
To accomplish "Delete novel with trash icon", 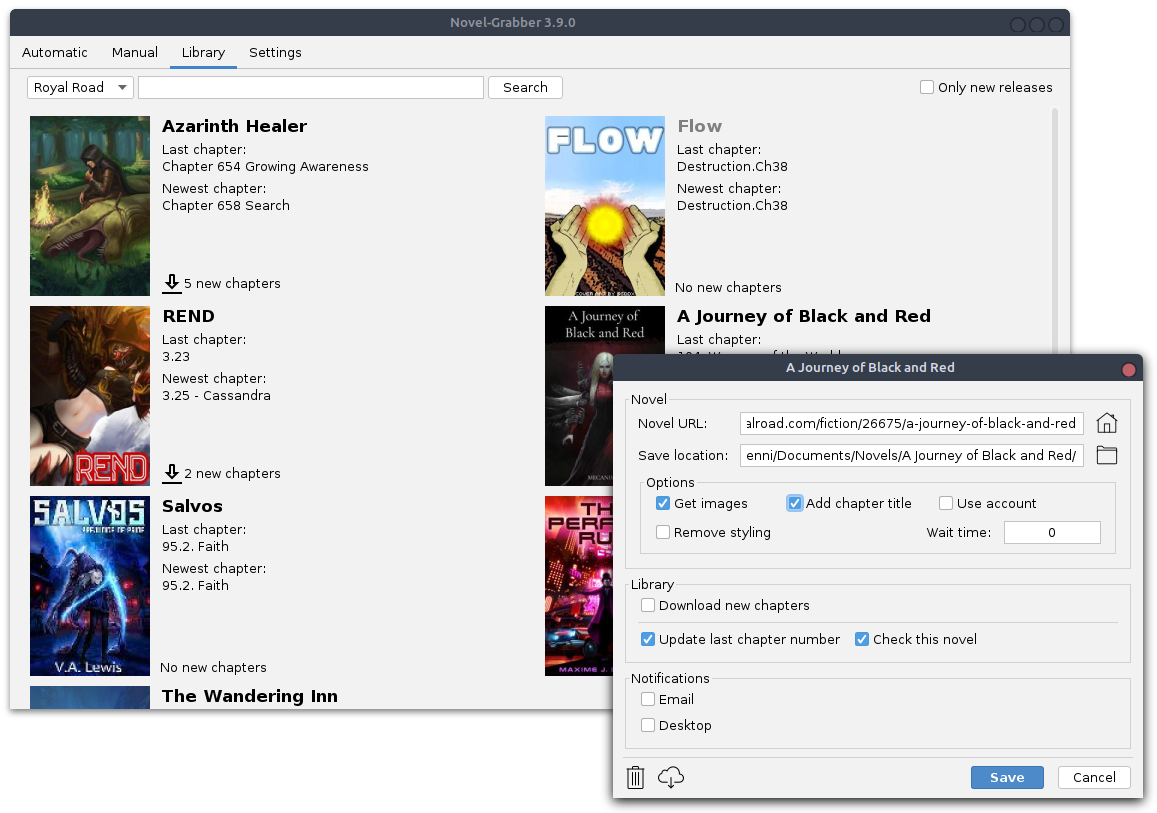I will click(x=635, y=777).
